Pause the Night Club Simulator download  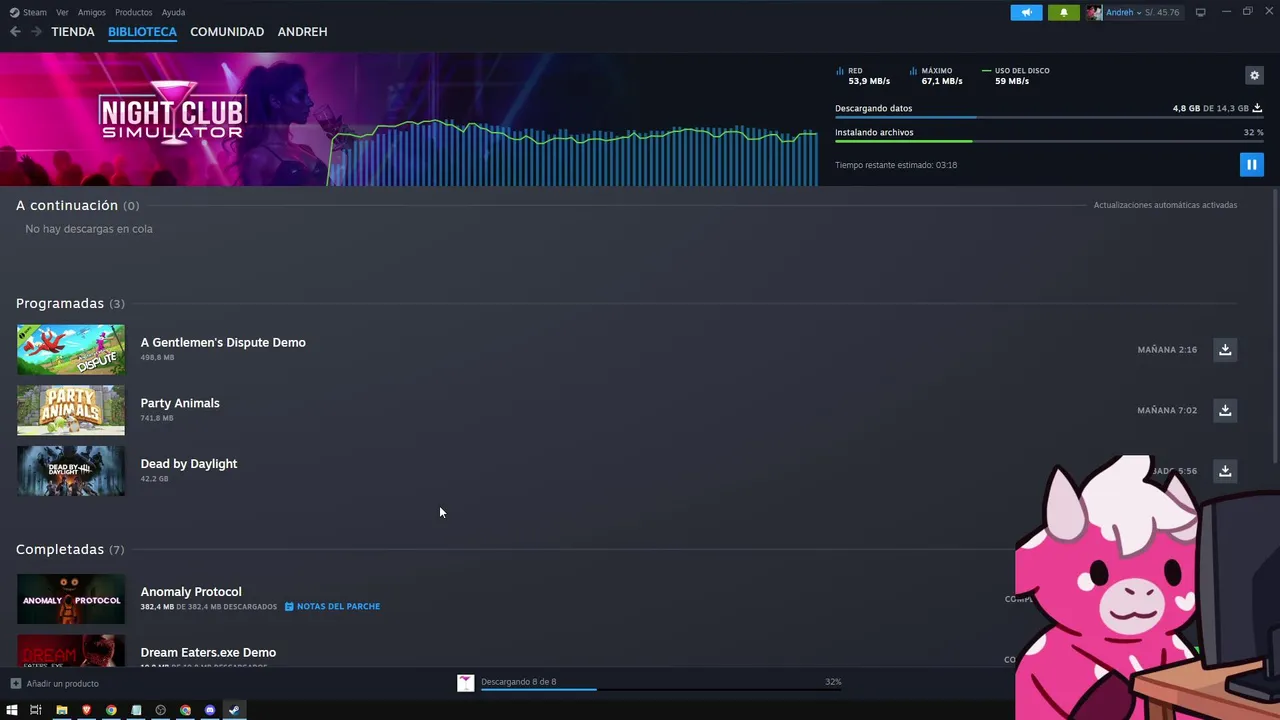tap(1251, 164)
